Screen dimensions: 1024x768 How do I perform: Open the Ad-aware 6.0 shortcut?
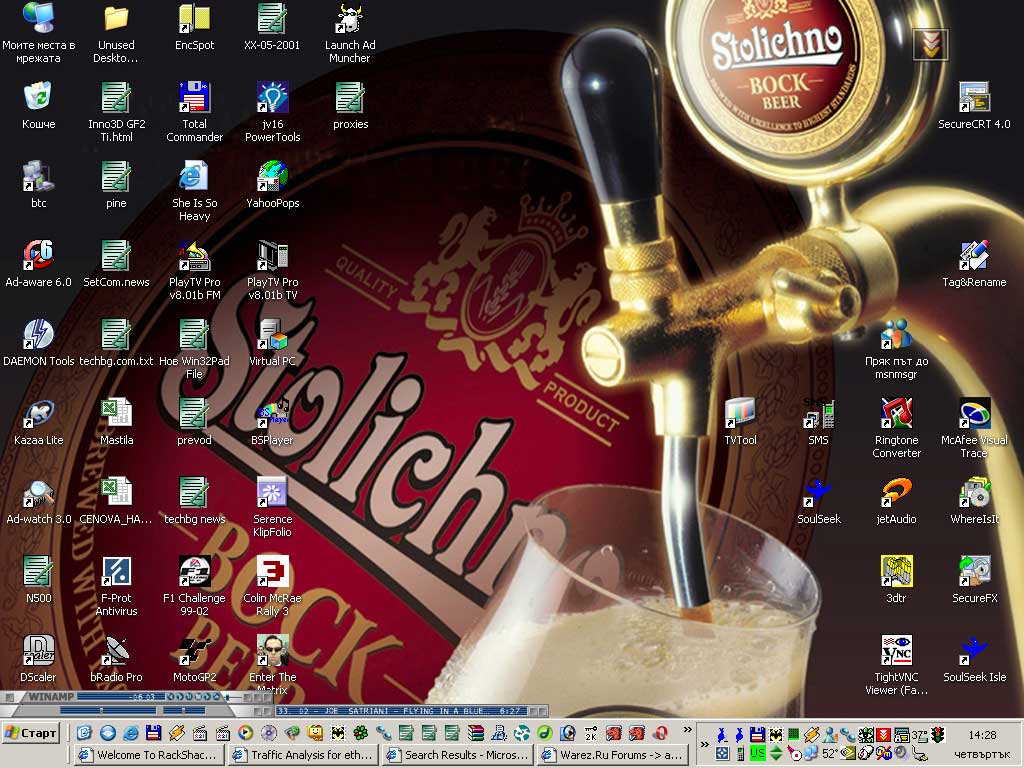coord(38,256)
